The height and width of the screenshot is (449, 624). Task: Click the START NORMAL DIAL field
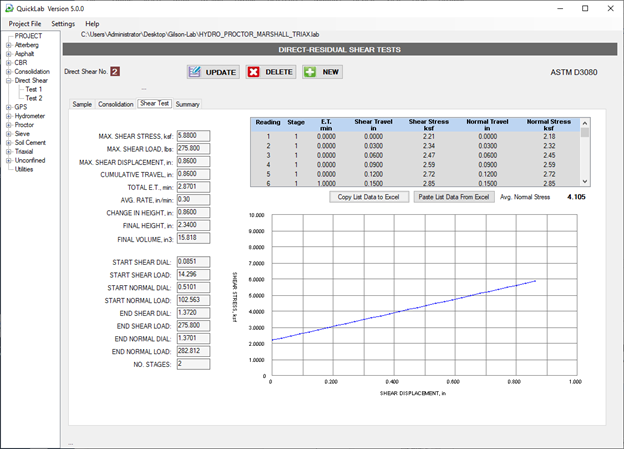click(x=193, y=287)
